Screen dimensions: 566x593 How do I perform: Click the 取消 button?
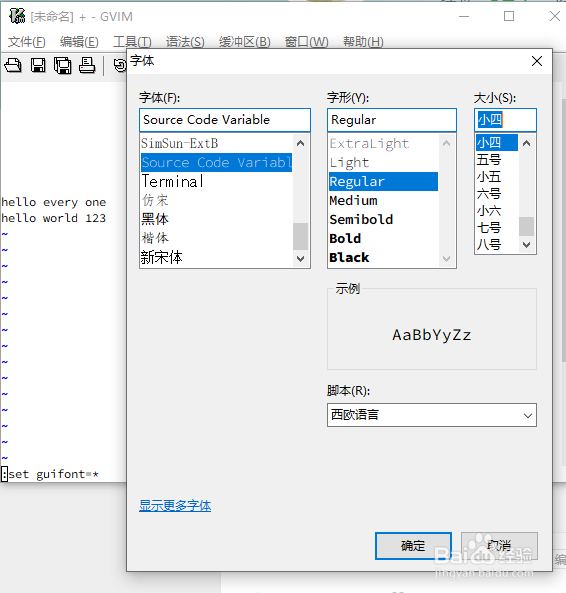499,546
